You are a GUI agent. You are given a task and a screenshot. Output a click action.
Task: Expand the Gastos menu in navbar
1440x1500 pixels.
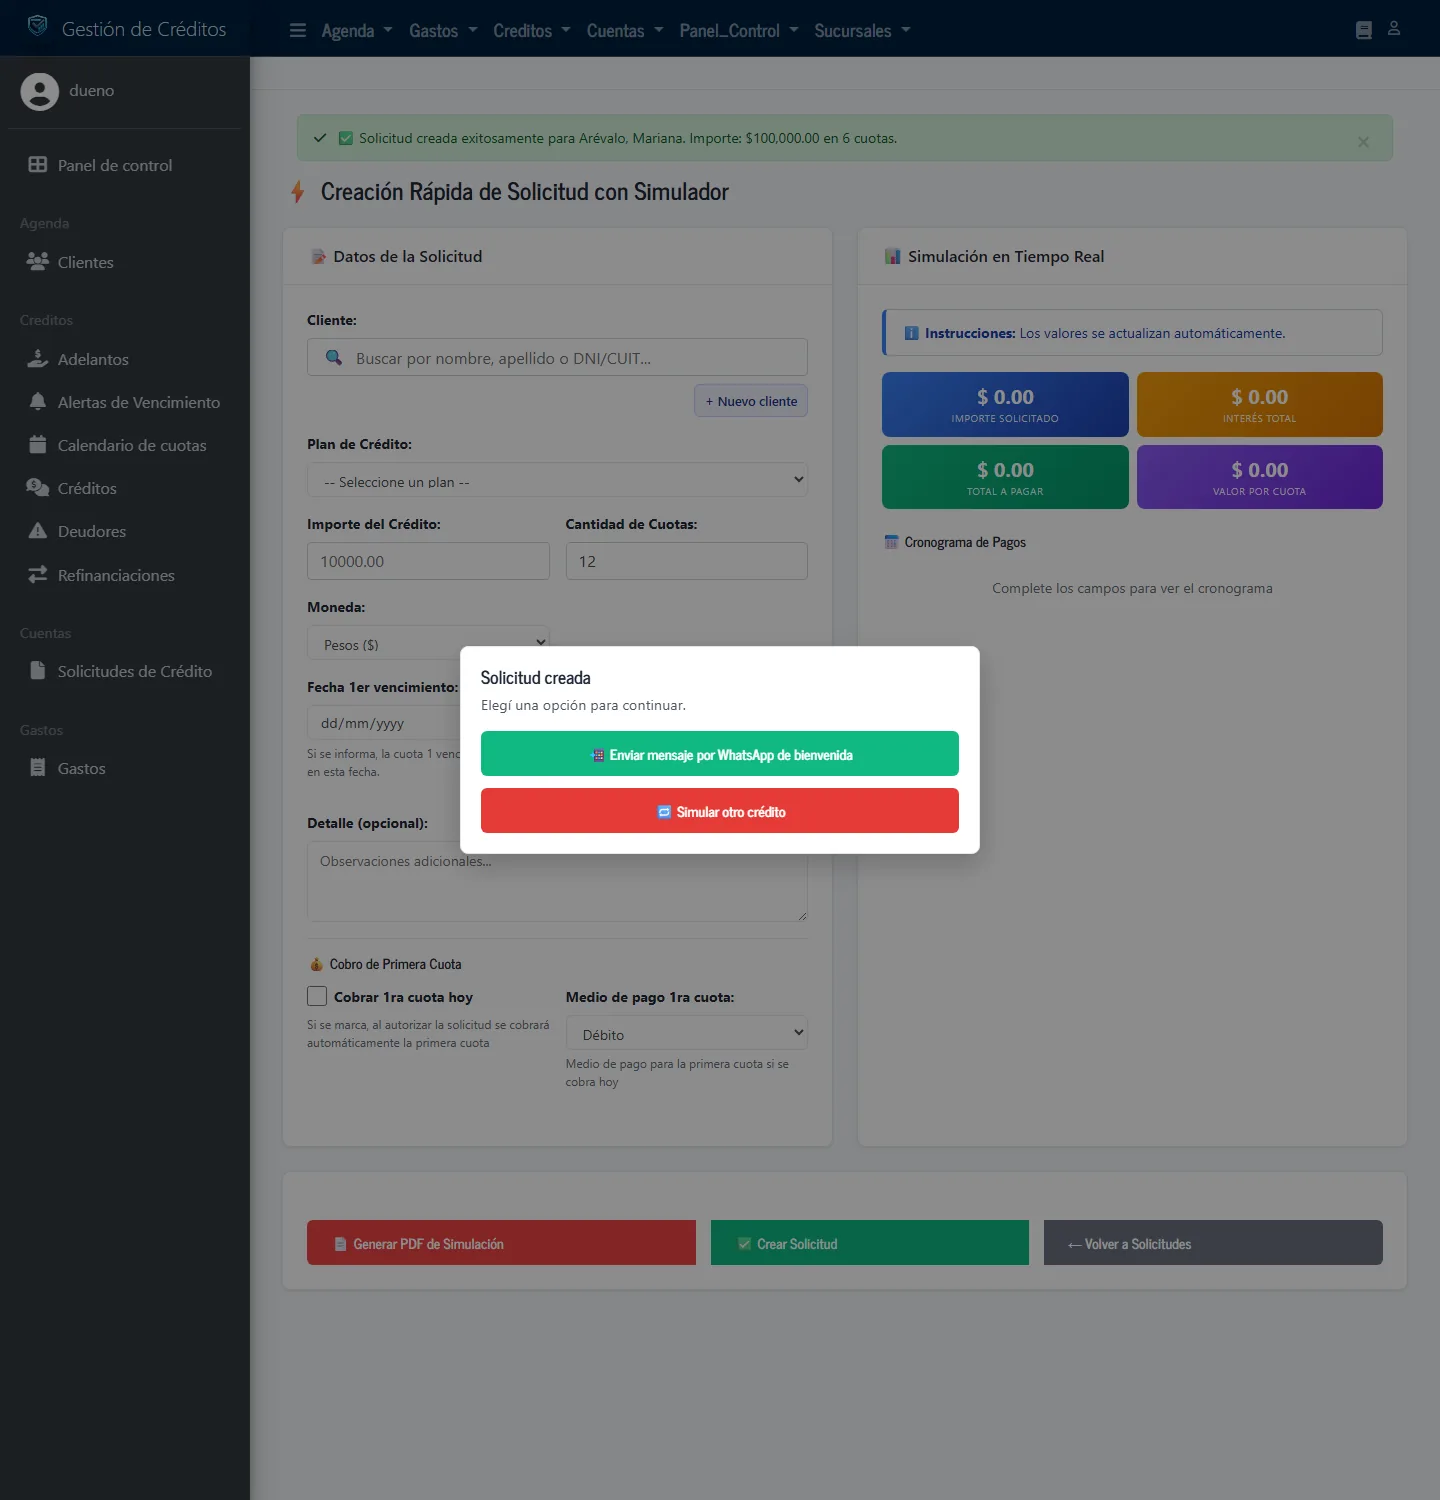(x=443, y=31)
